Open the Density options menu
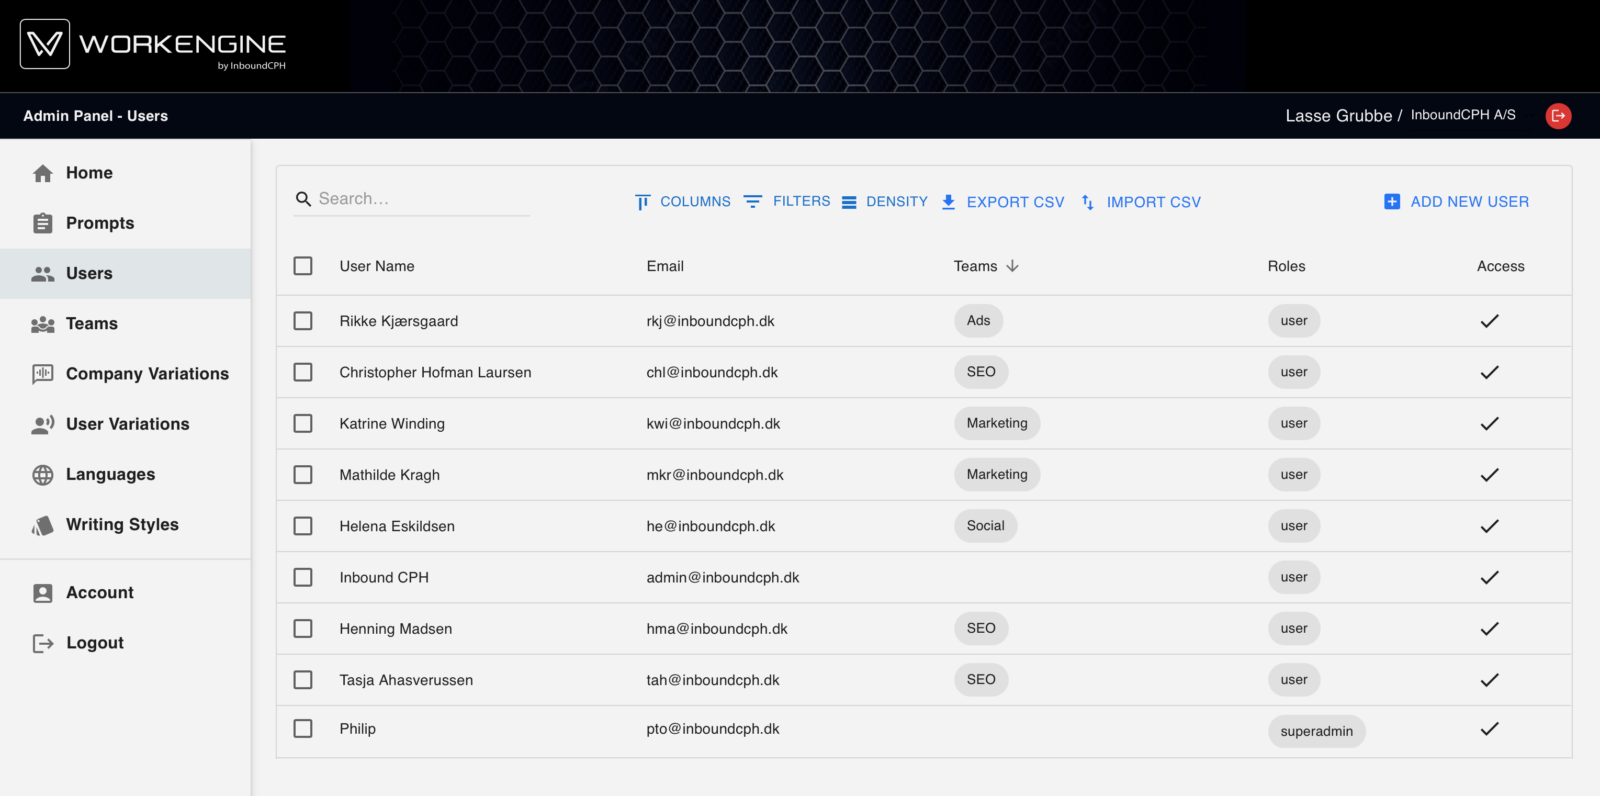1600x796 pixels. coord(885,202)
